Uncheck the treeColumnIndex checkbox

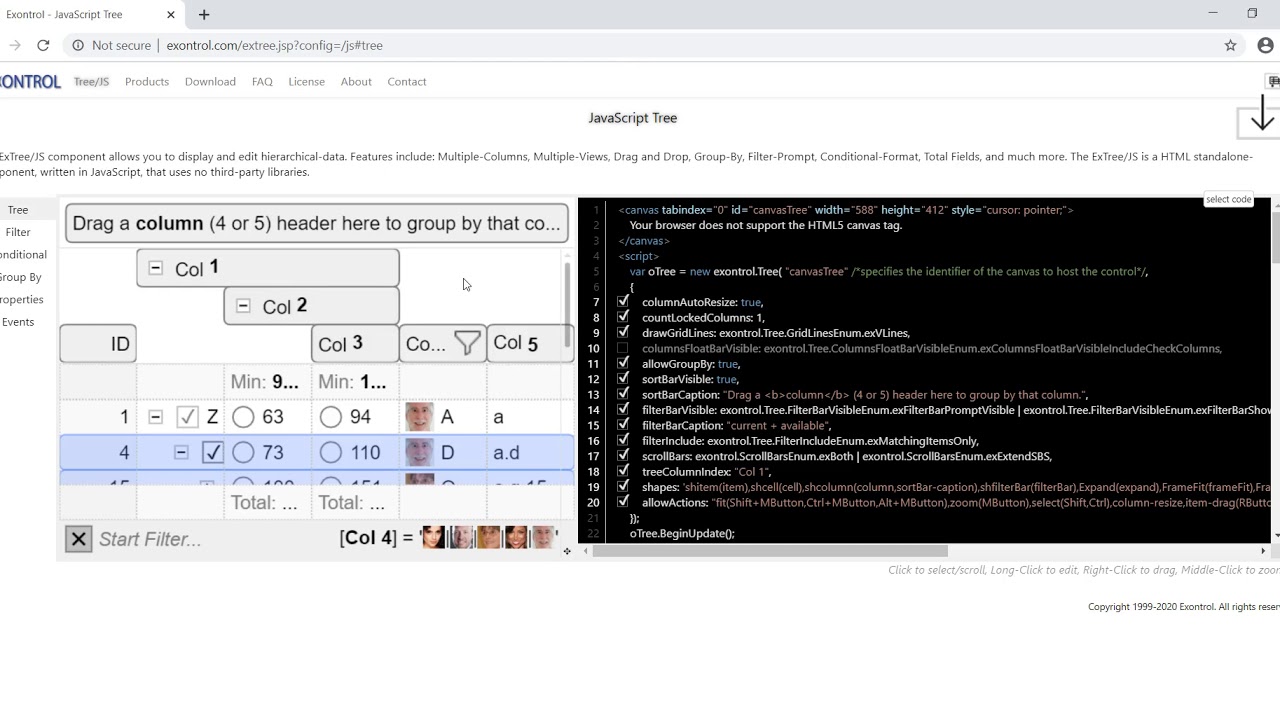click(x=623, y=471)
